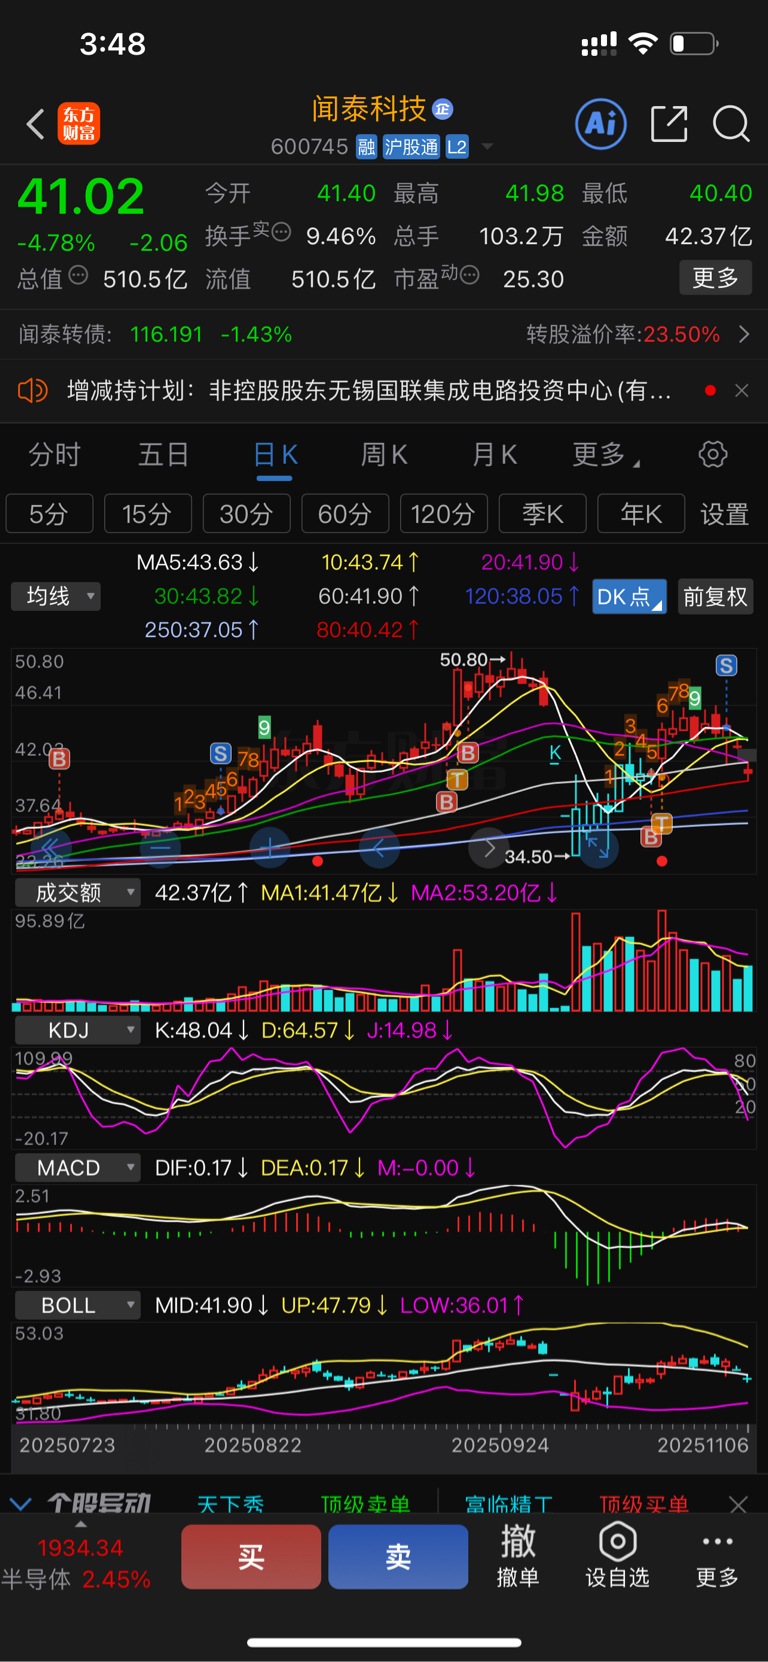The height and width of the screenshot is (1662, 768).
Task: Open the 闻泰转债 bond link
Action: (155, 334)
